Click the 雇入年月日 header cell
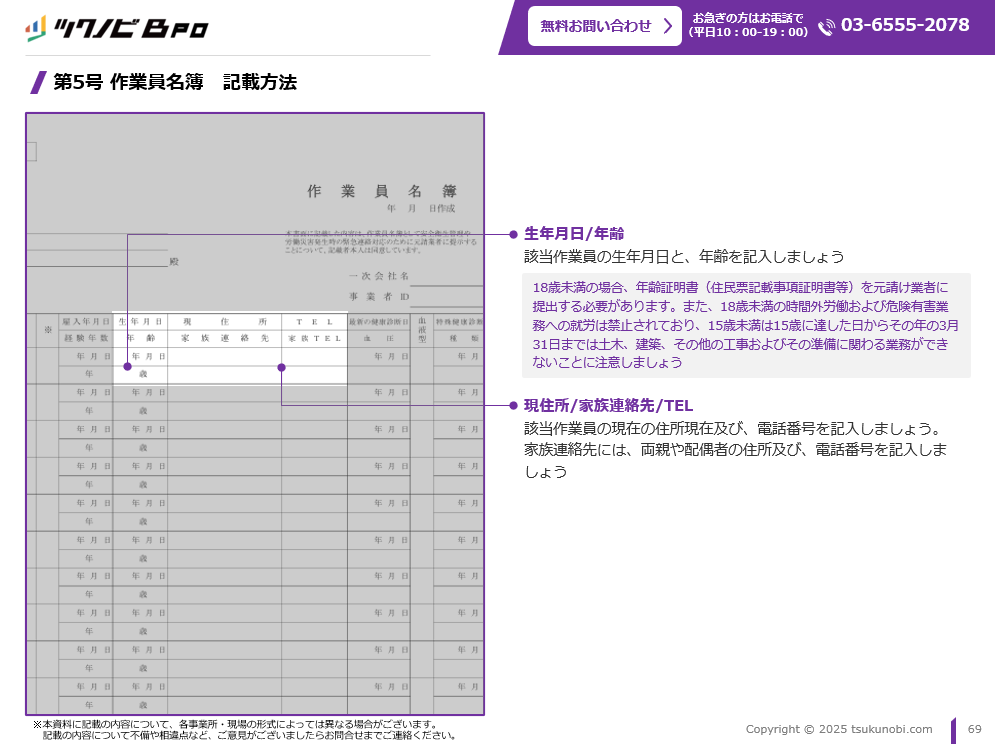This screenshot has width=995, height=744. tap(86, 322)
